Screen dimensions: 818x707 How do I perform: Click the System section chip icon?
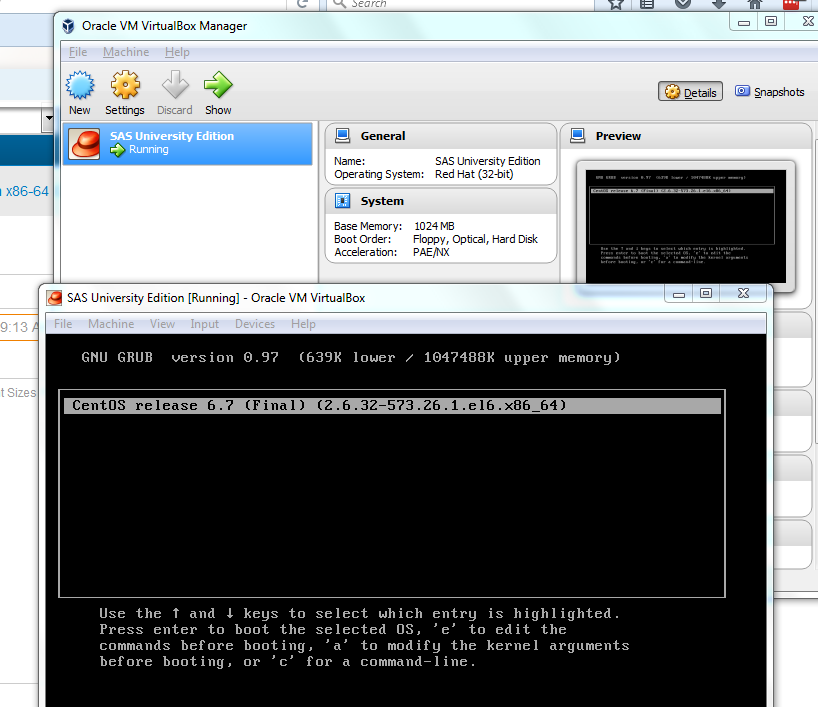click(x=343, y=201)
